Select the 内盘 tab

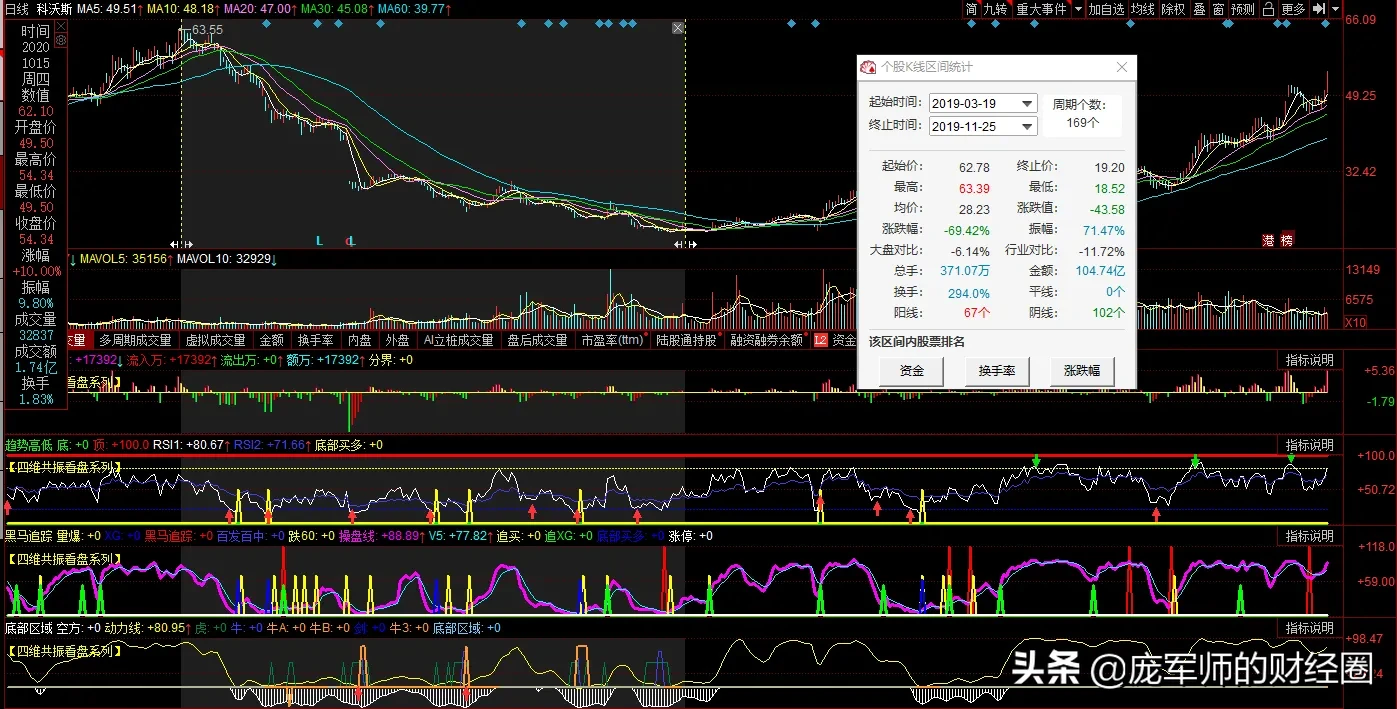359,340
